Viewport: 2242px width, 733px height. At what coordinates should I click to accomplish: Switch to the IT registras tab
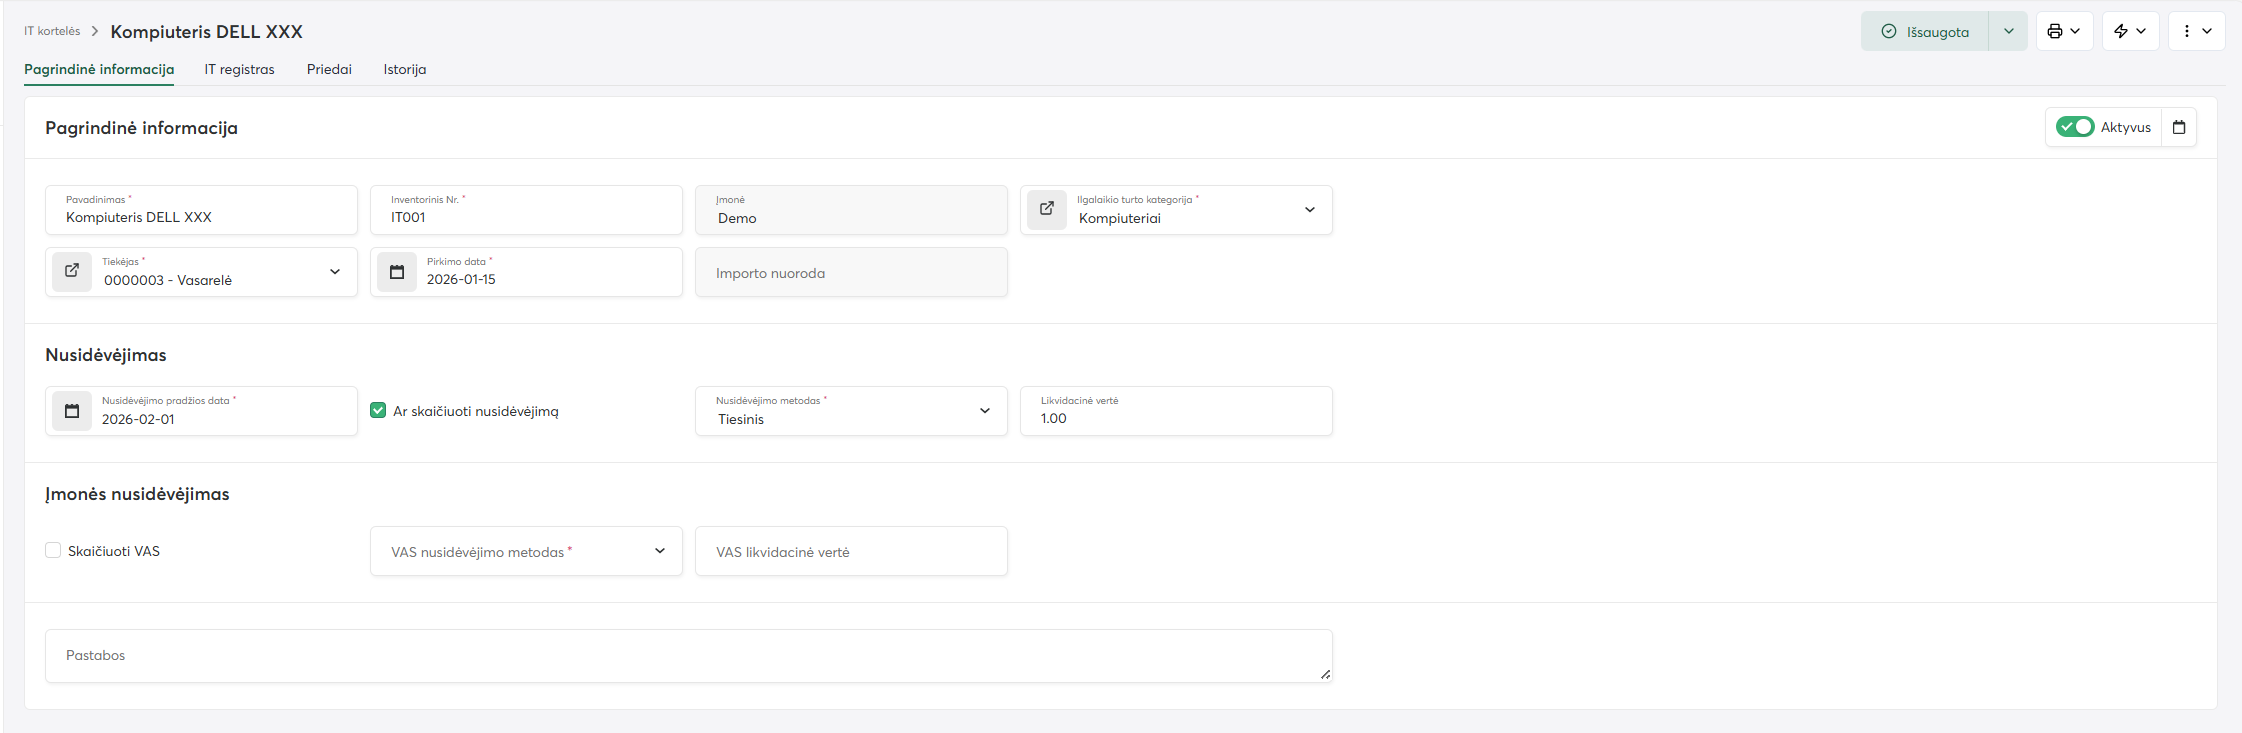239,69
